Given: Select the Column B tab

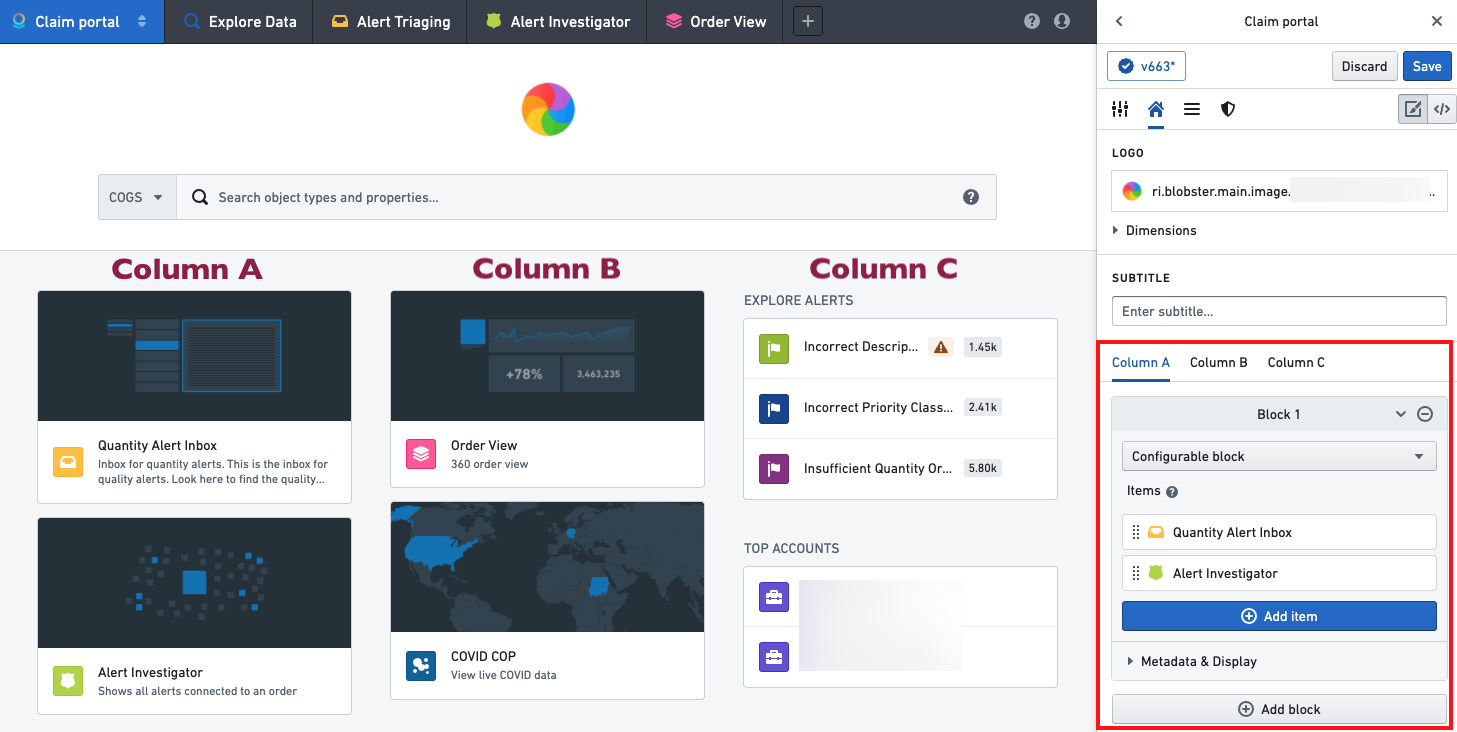Looking at the screenshot, I should pos(1219,362).
